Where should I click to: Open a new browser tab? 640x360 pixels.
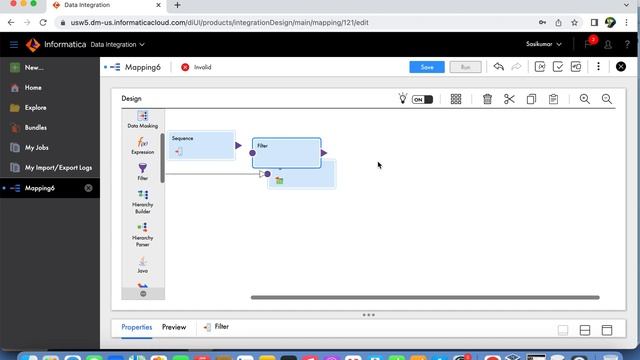point(177,5)
